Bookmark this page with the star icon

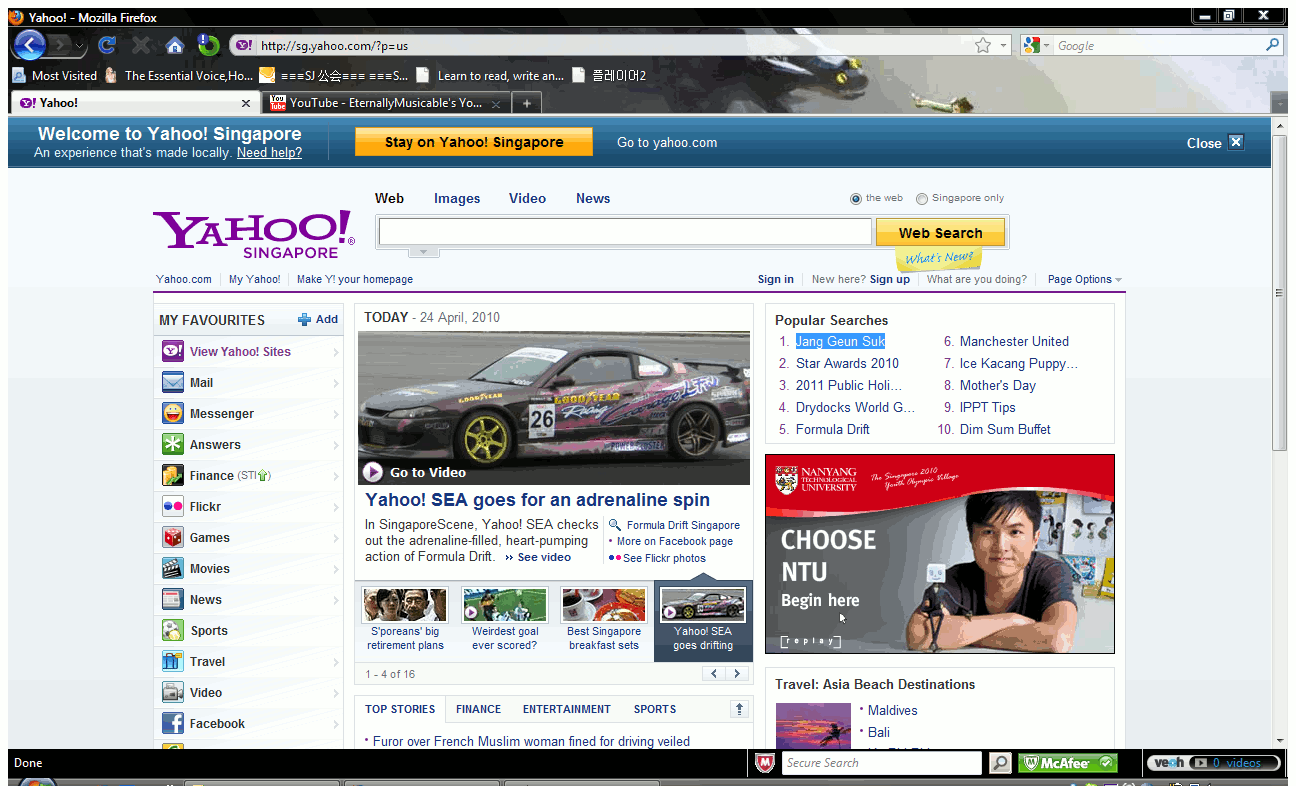(983, 45)
